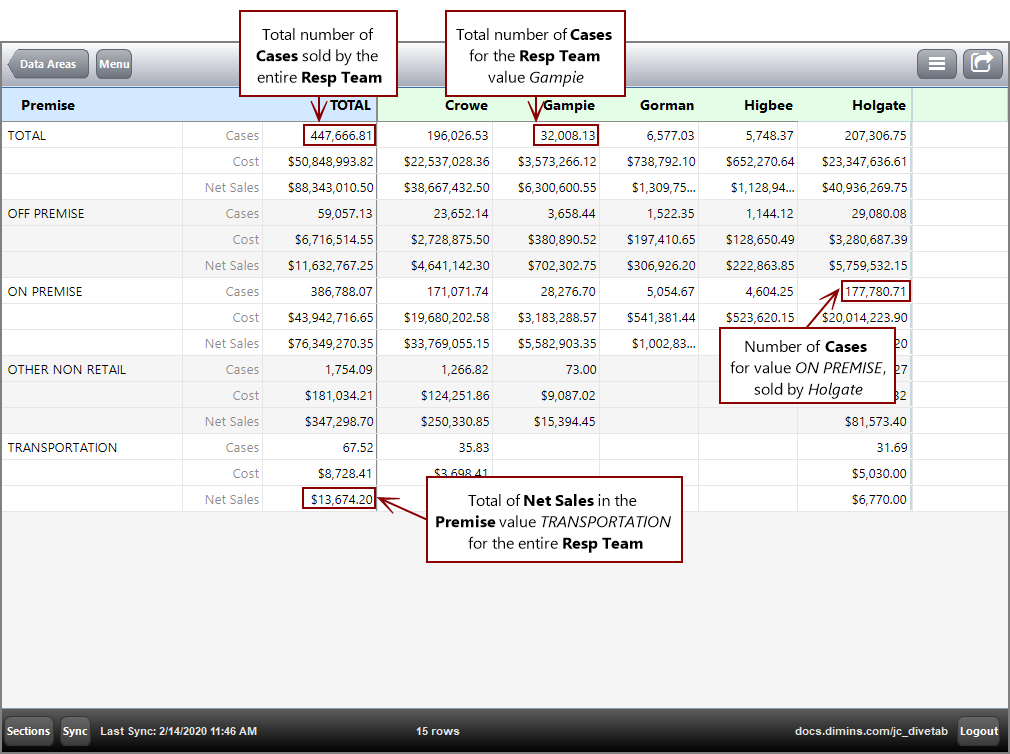This screenshot has height=754, width=1010.
Task: Click the 15 rows status indicator
Action: [x=437, y=731]
